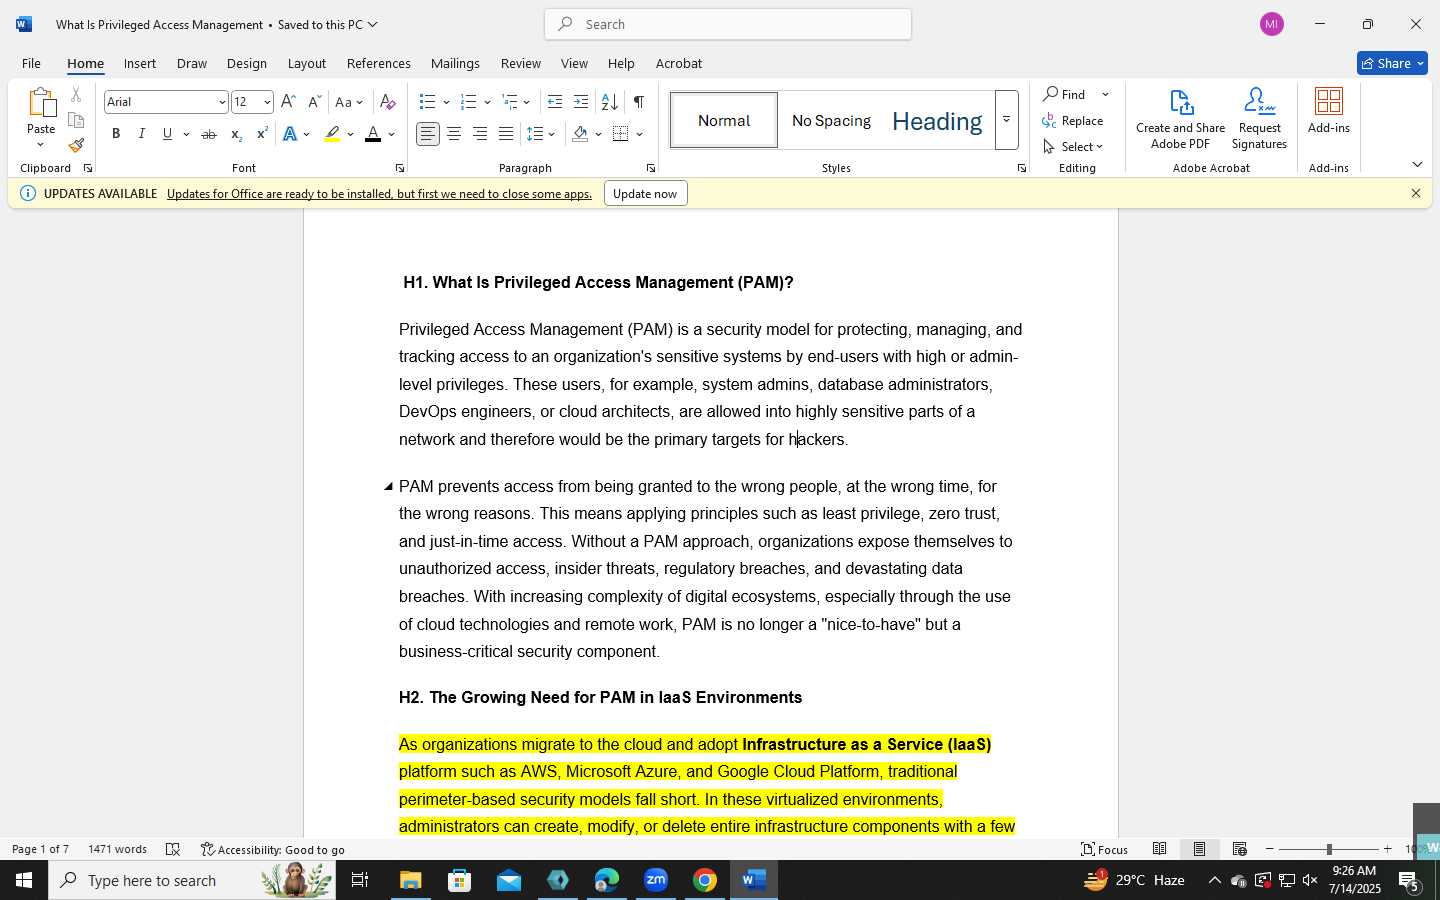Viewport: 1440px width, 900px height.
Task: Apply superscript formatting
Action: 261,134
